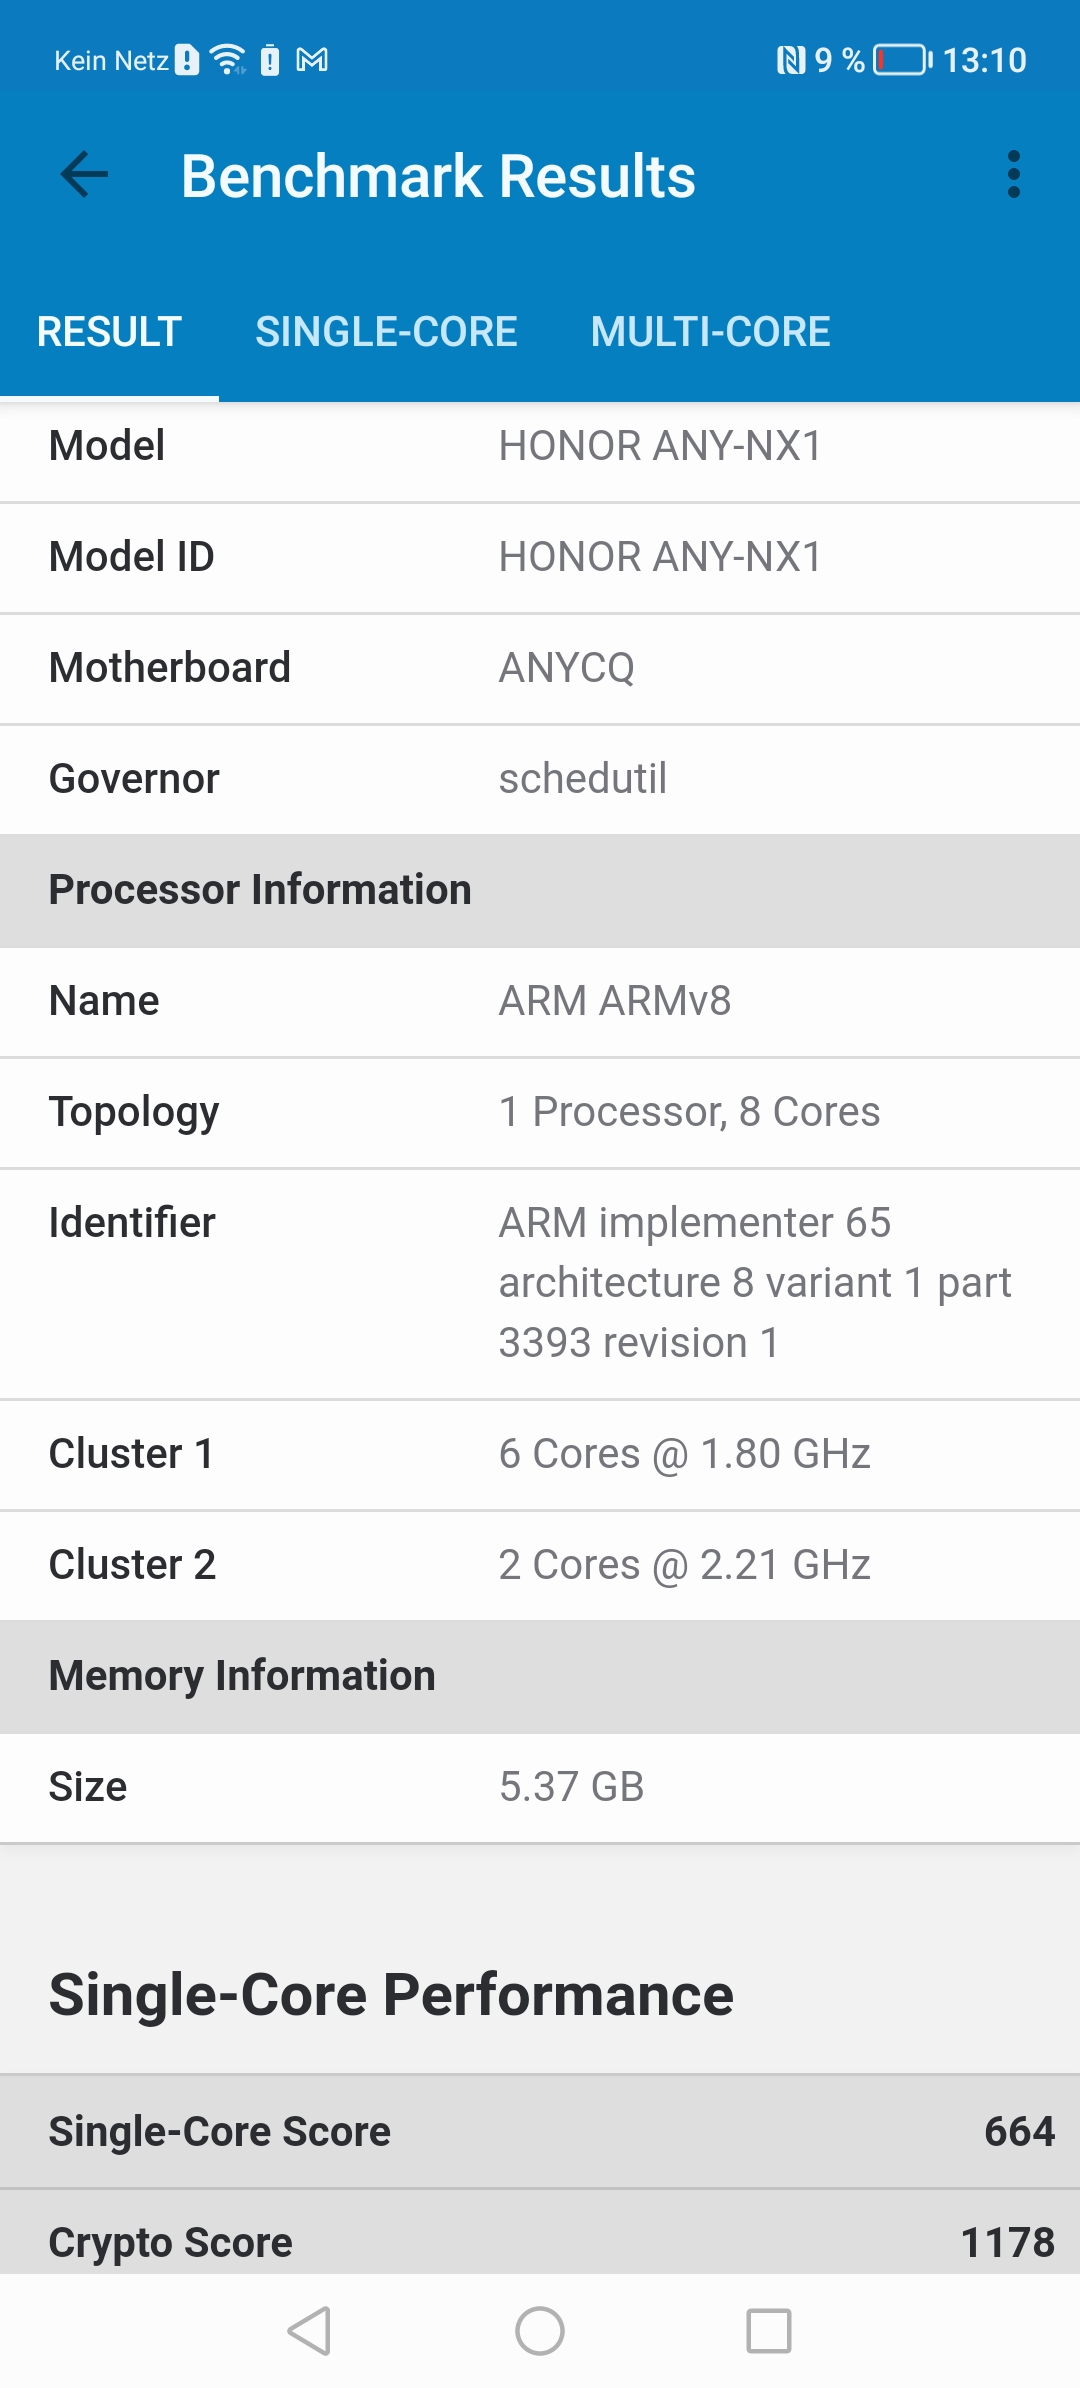Tap the Governor schedutil row
This screenshot has width=1080, height=2388.
coord(540,779)
